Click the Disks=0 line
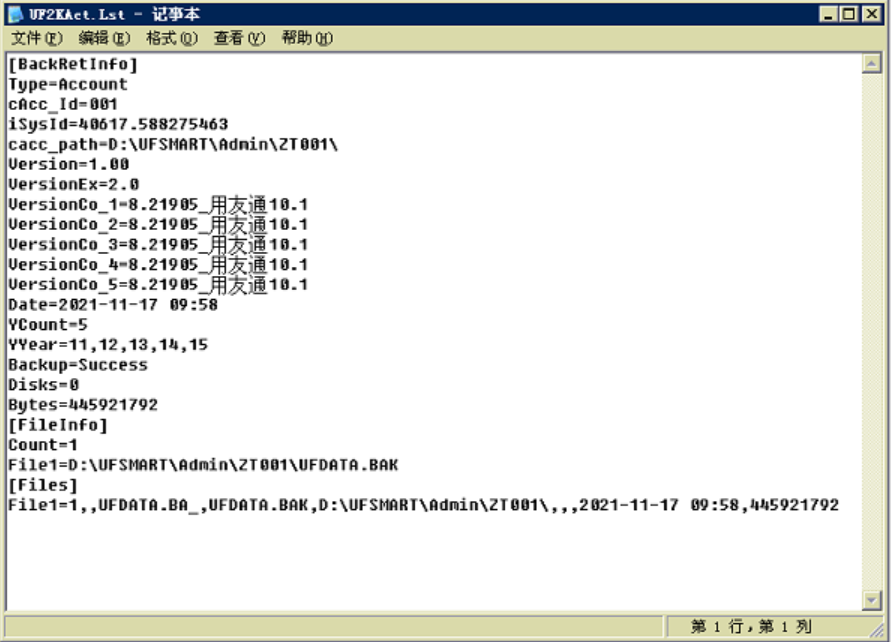The height and width of the screenshot is (642, 891). (43, 385)
